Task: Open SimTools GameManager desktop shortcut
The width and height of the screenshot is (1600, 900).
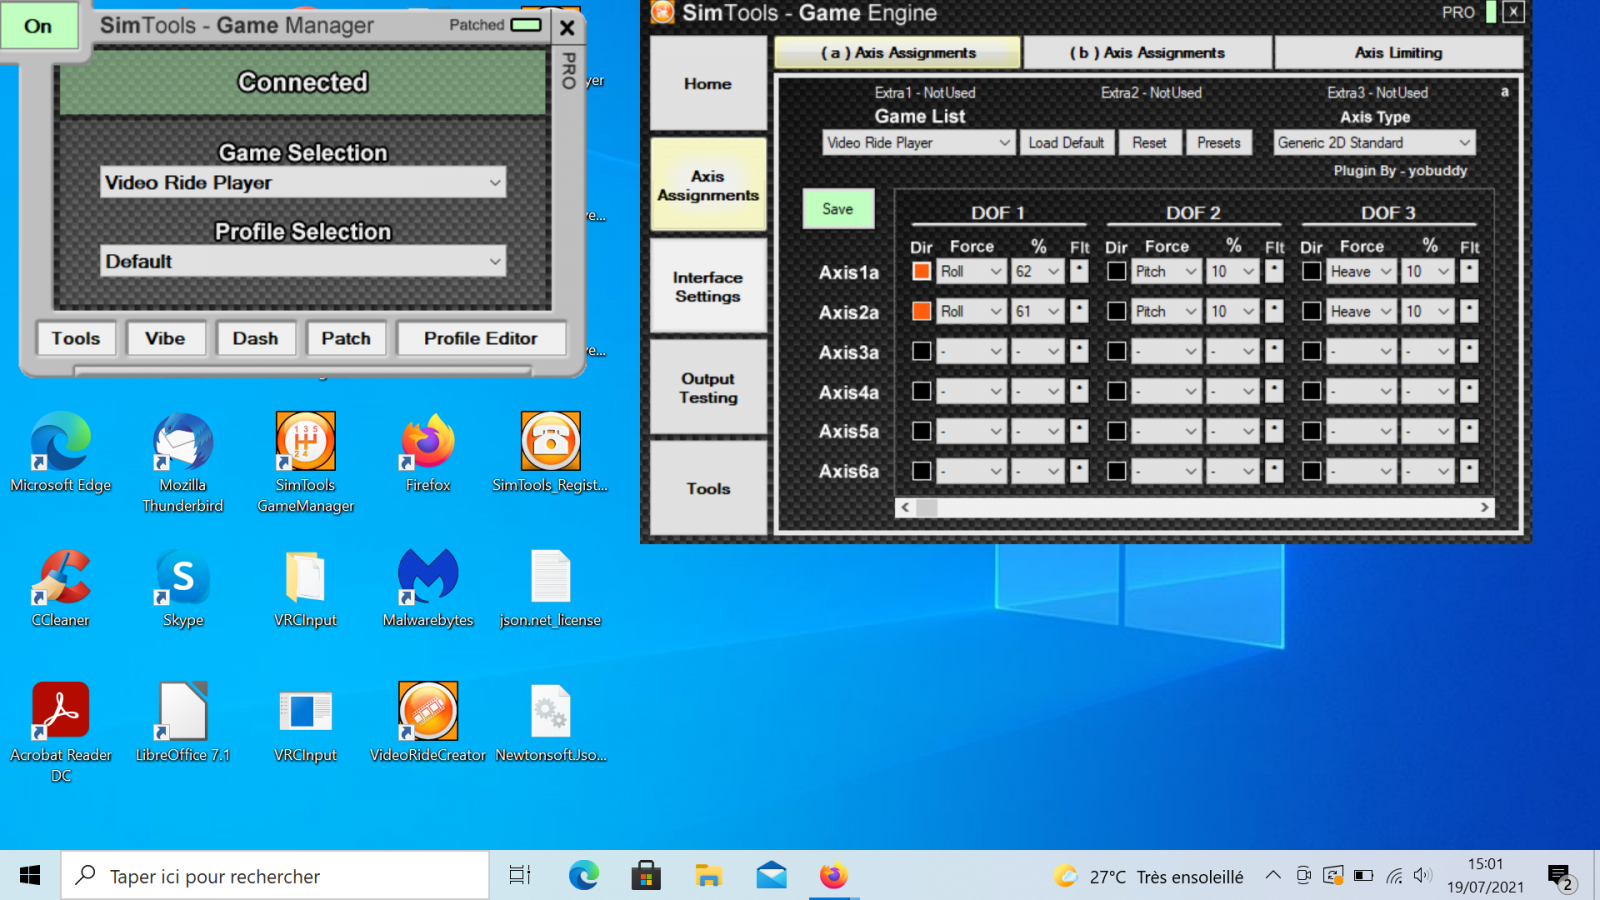Action: (306, 443)
